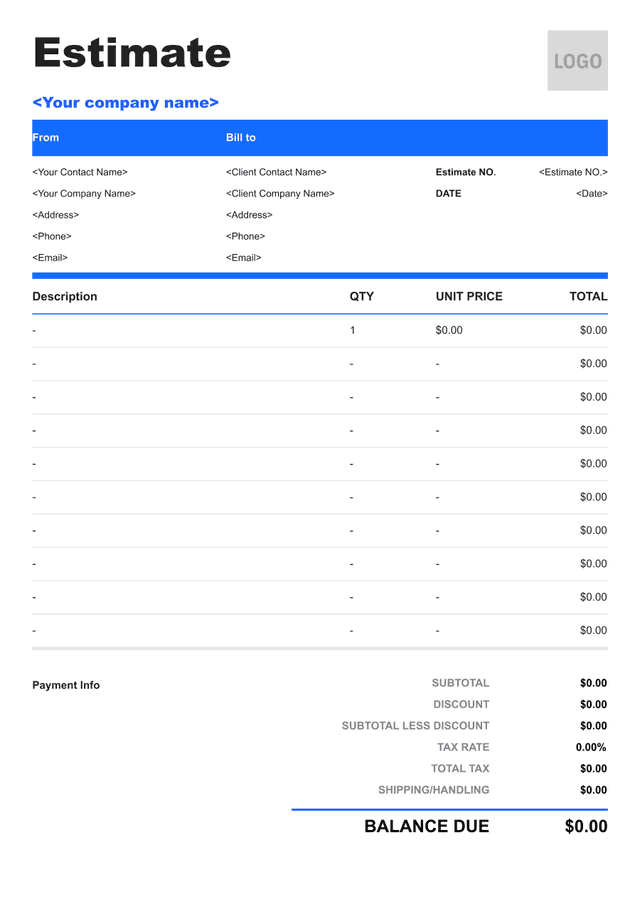Select the <Client Company Name> field
The width and height of the screenshot is (640, 905).
pos(280,193)
